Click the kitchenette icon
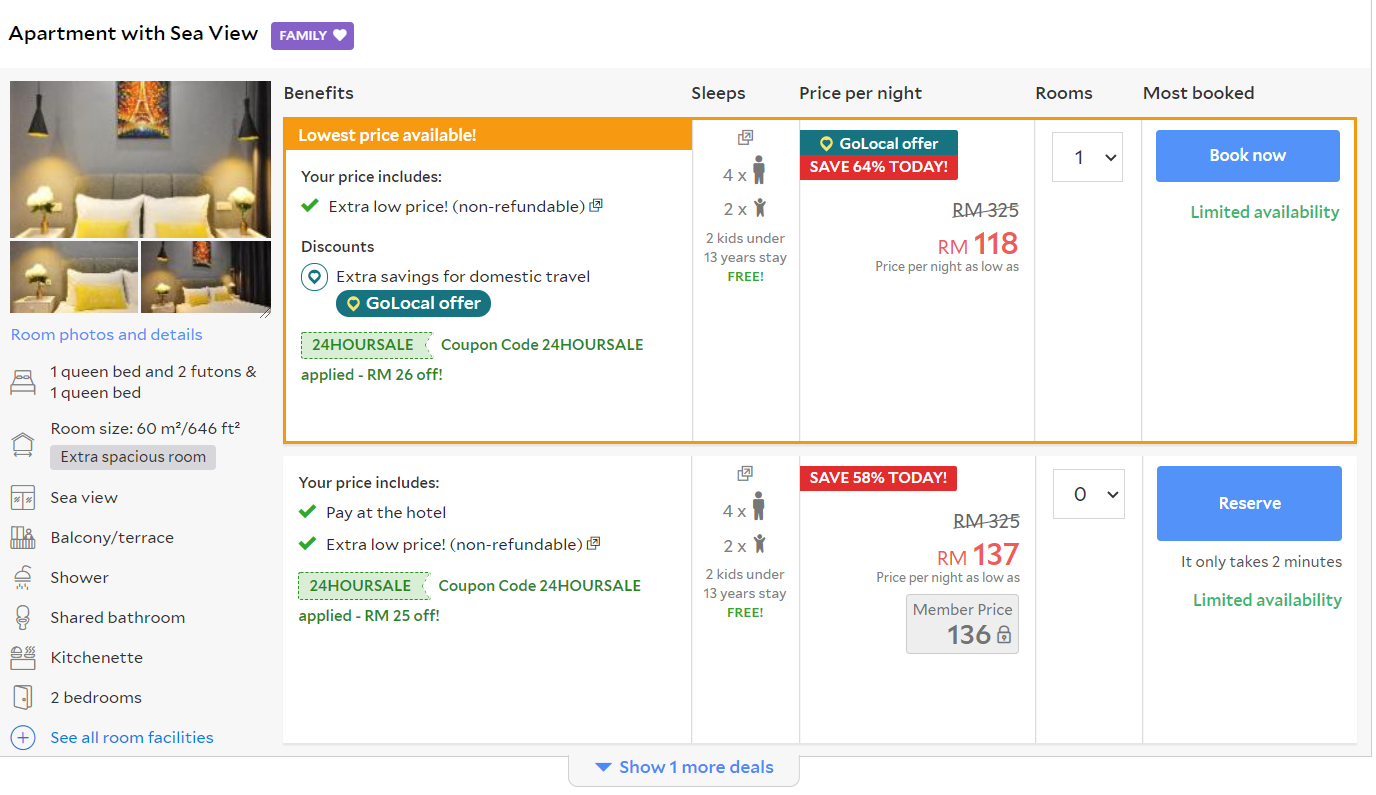1376x795 pixels. coord(23,658)
